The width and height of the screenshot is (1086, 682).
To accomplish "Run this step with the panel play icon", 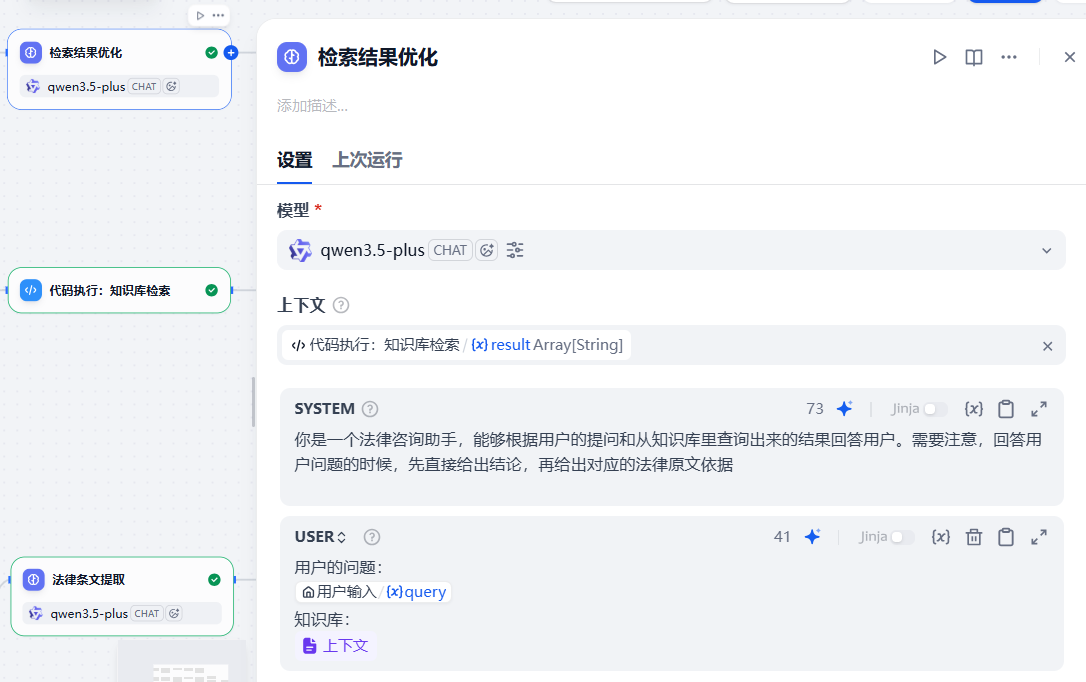I will tap(939, 57).
